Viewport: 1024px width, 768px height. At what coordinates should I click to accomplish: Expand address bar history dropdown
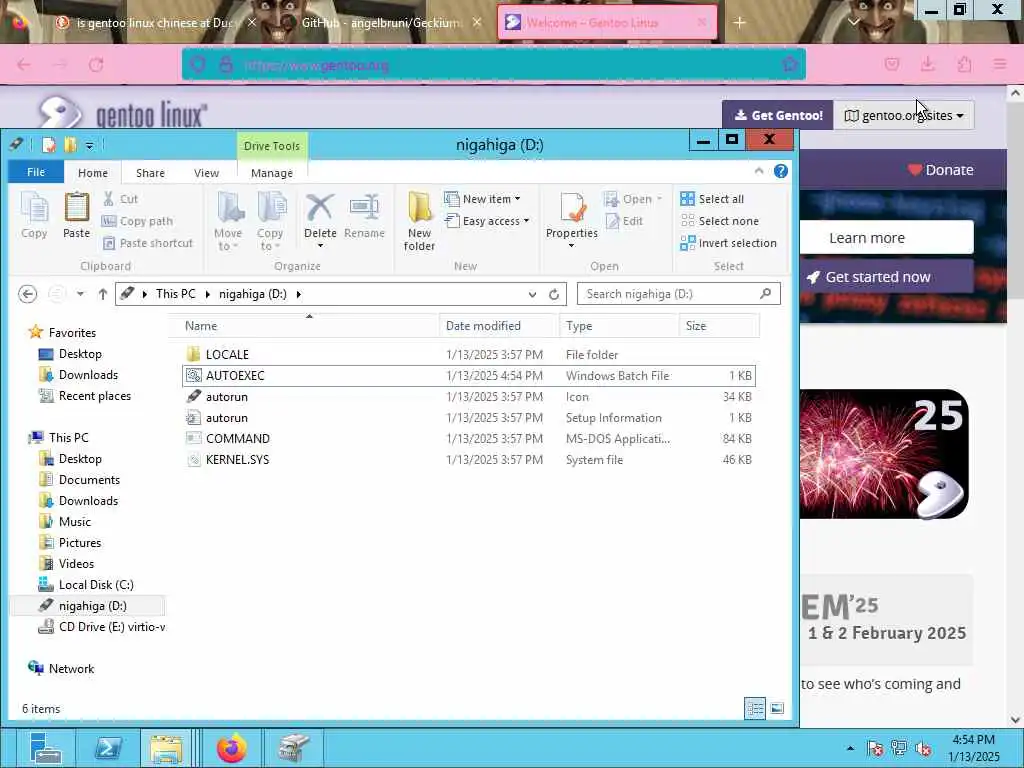pos(532,294)
